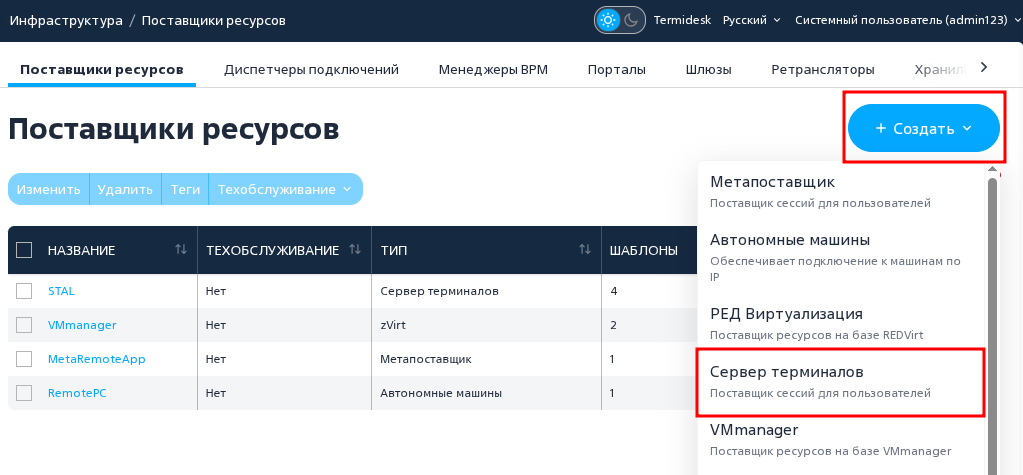The width and height of the screenshot is (1023, 475).
Task: Click Инфраструктура in the breadcrumb
Action: click(66, 20)
